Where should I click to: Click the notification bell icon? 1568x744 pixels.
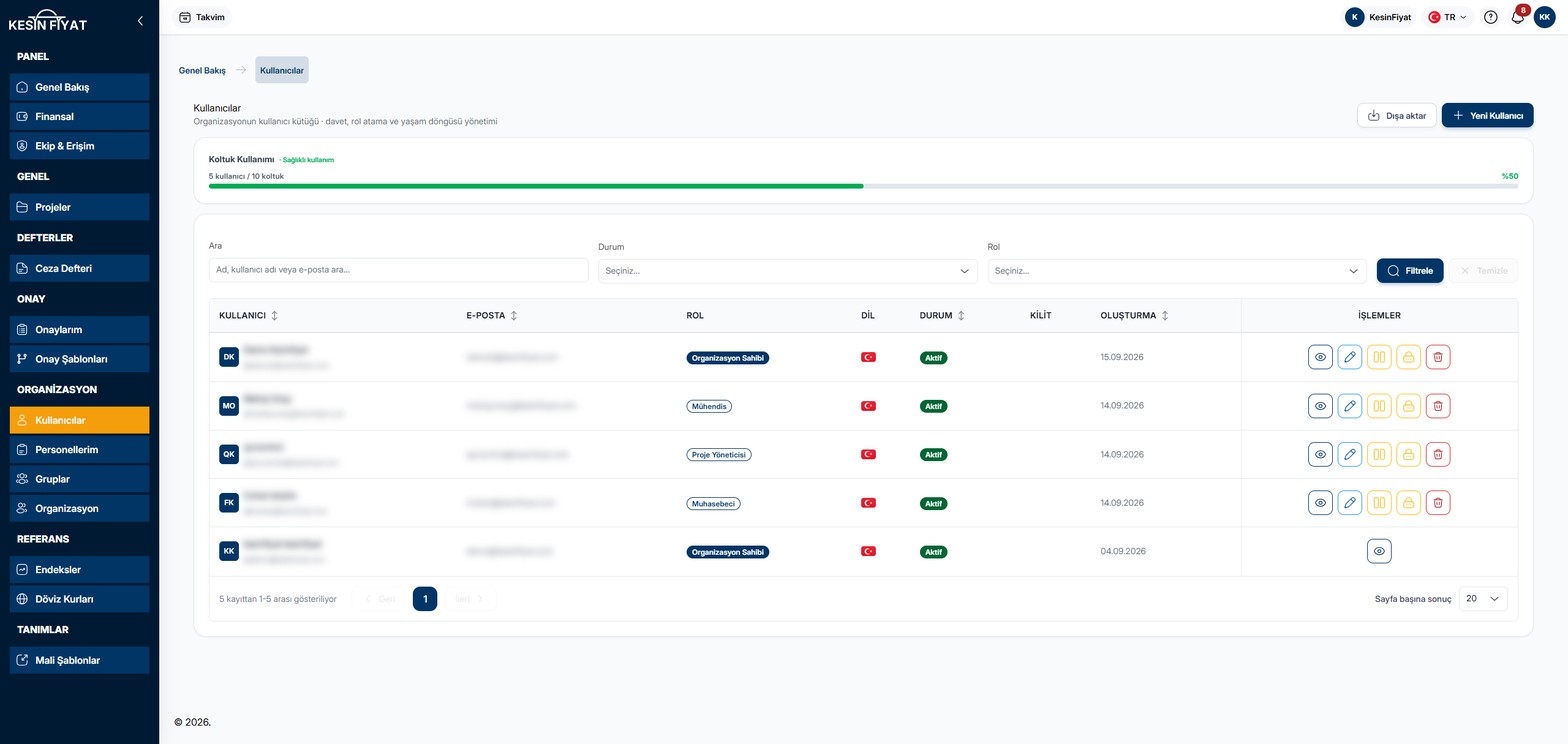(x=1517, y=17)
